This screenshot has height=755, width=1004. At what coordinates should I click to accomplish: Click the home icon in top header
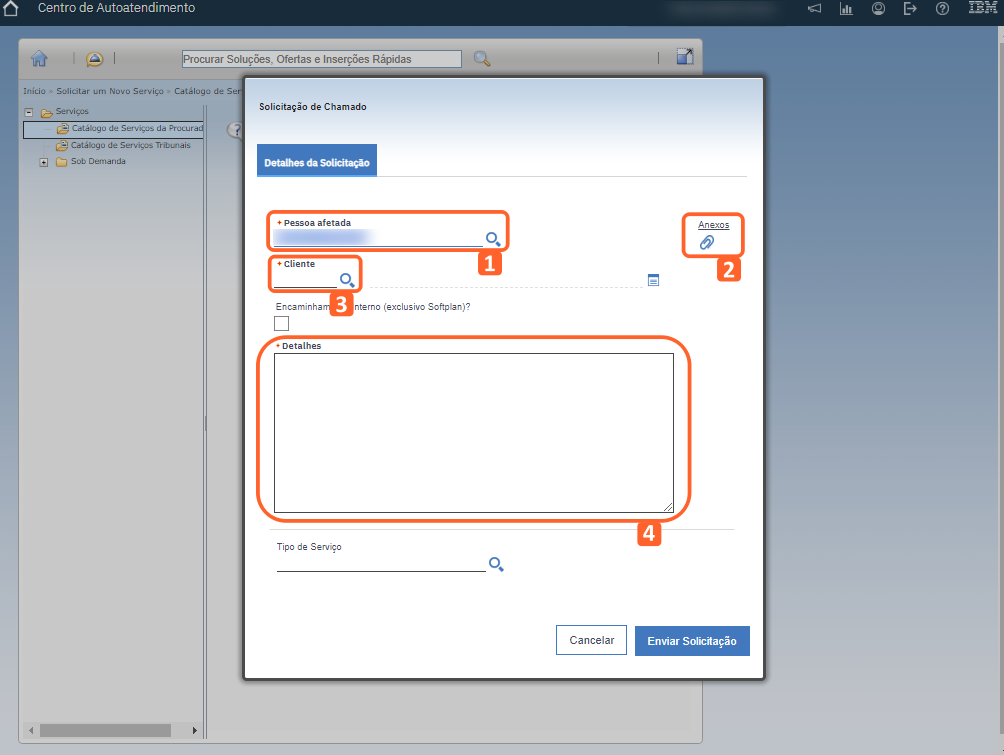click(x=12, y=8)
